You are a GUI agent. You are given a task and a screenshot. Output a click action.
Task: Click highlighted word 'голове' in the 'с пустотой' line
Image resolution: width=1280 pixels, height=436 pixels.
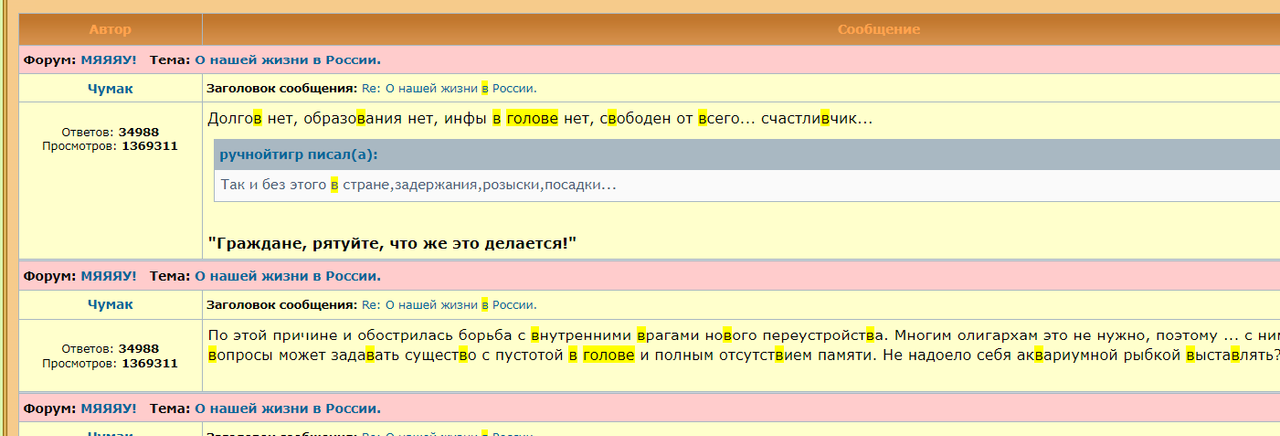(609, 355)
